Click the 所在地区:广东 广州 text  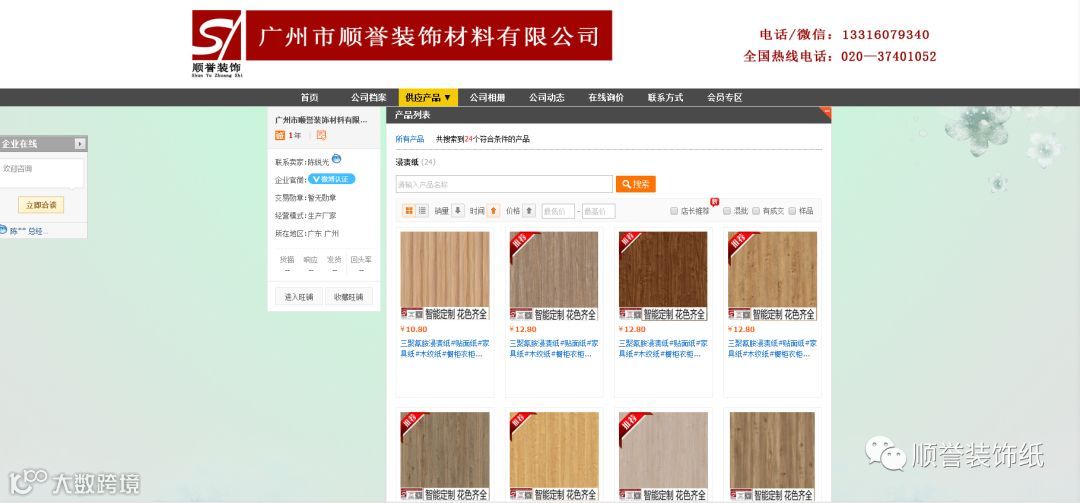(x=307, y=234)
